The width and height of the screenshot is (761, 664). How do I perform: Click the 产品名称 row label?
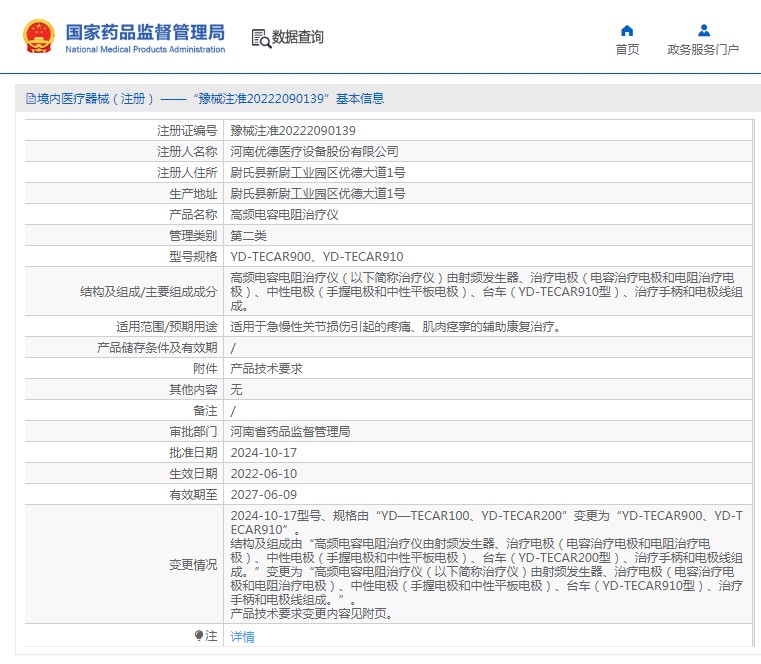pos(193,215)
